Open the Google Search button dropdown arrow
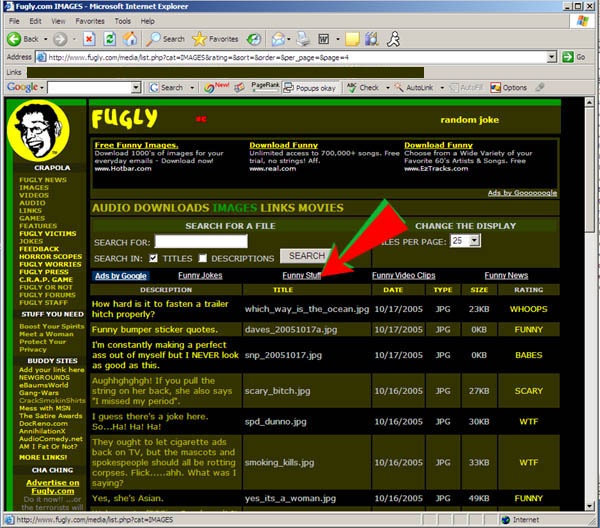 tap(192, 88)
